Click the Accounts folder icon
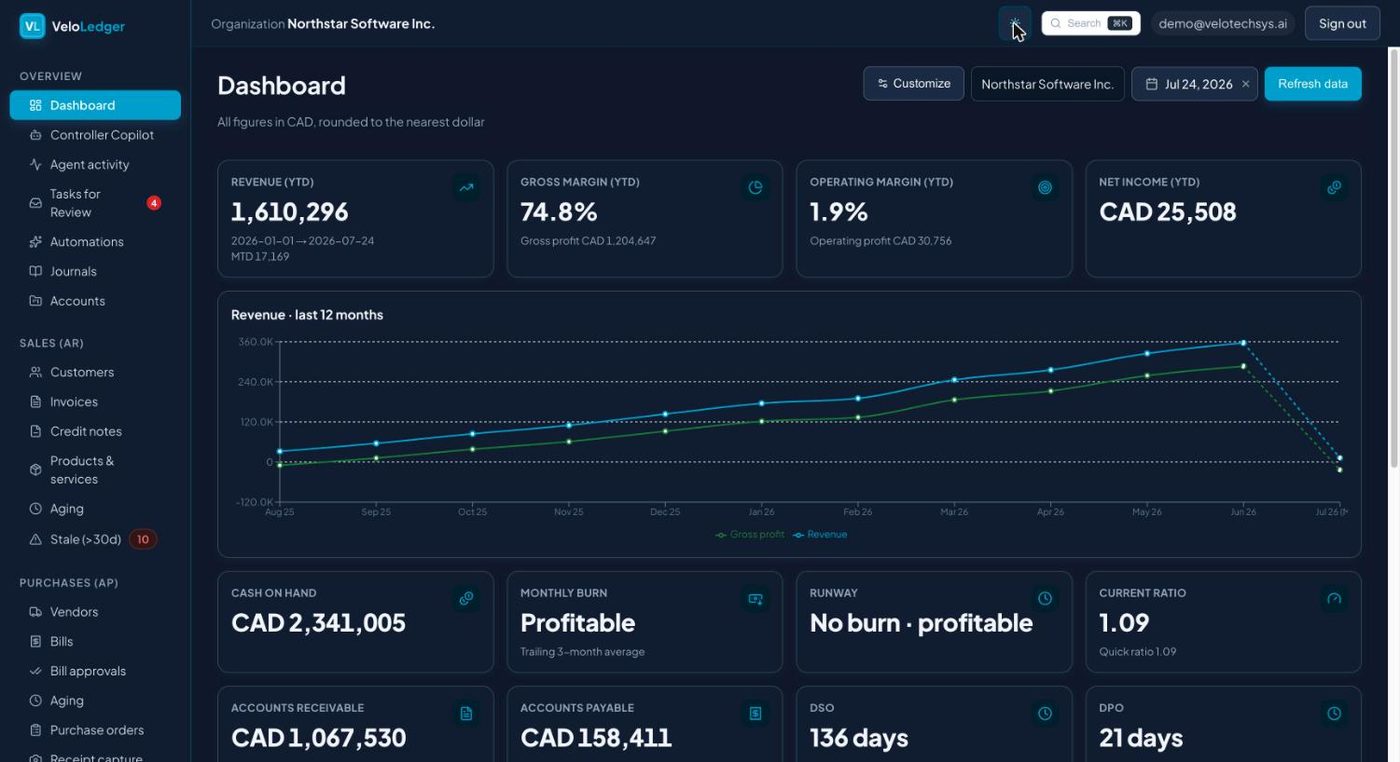1400x762 pixels. pos(36,301)
